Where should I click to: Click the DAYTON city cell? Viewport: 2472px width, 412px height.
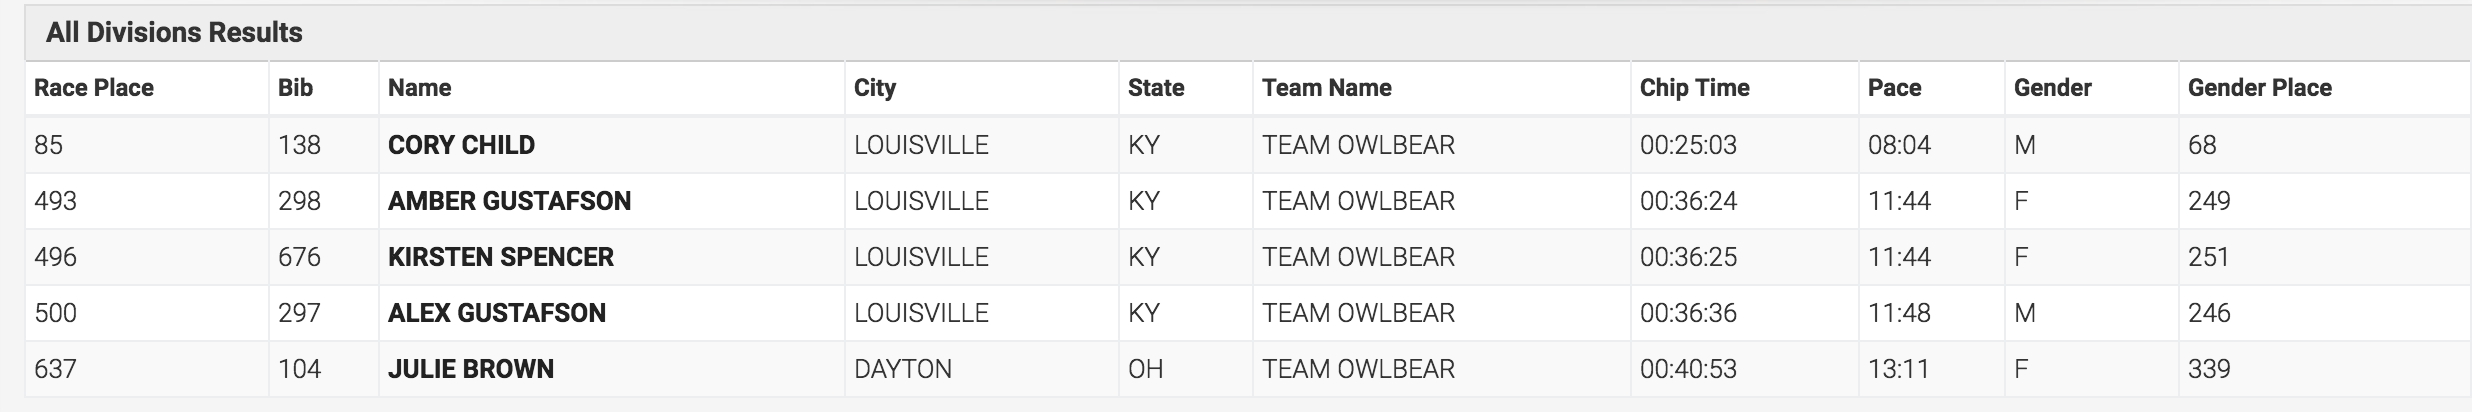(x=902, y=369)
